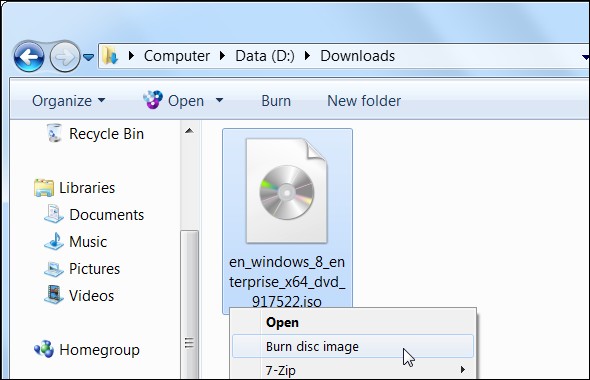
Task: Select Libraries in navigation pane
Action: pyautogui.click(x=87, y=188)
